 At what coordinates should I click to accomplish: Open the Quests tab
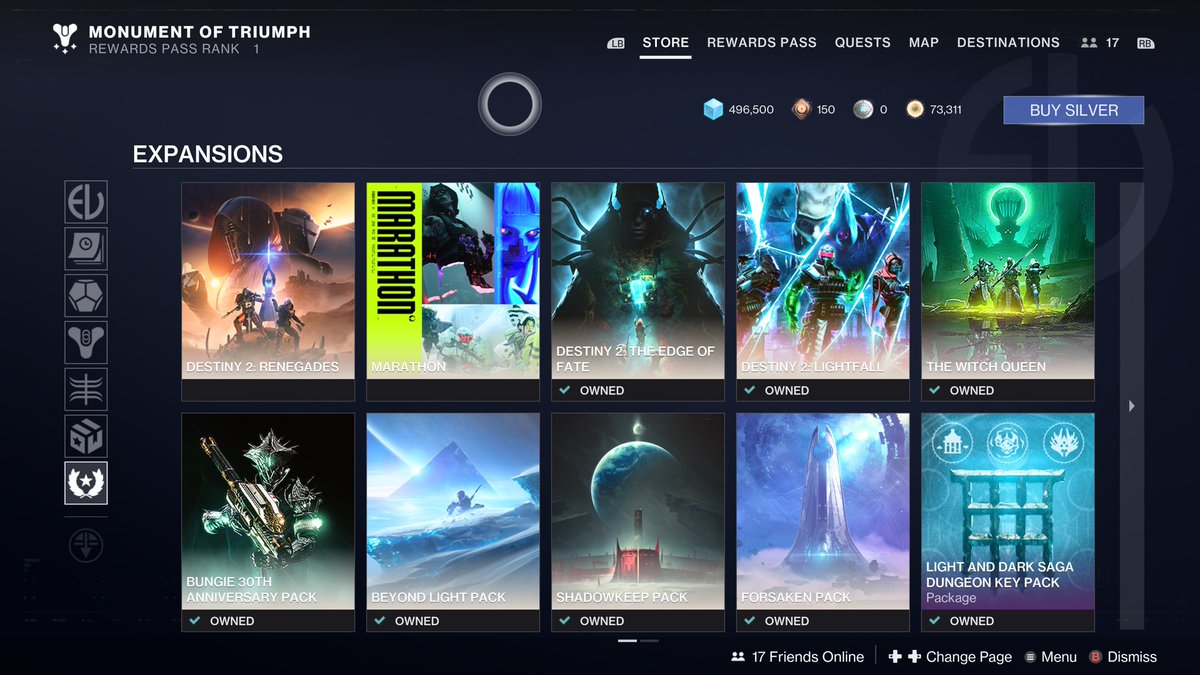click(x=863, y=43)
